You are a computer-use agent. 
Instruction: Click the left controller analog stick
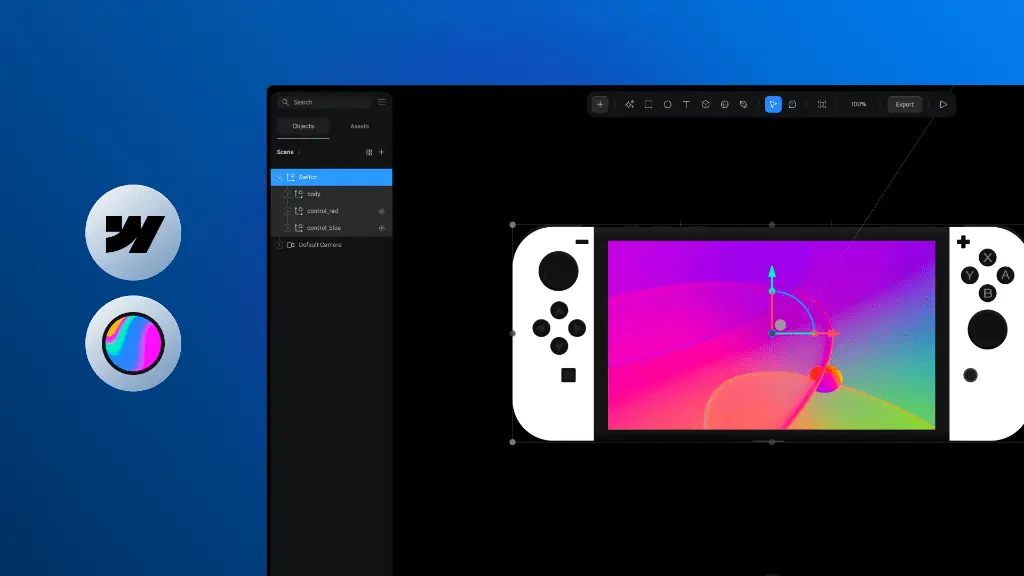click(x=558, y=271)
